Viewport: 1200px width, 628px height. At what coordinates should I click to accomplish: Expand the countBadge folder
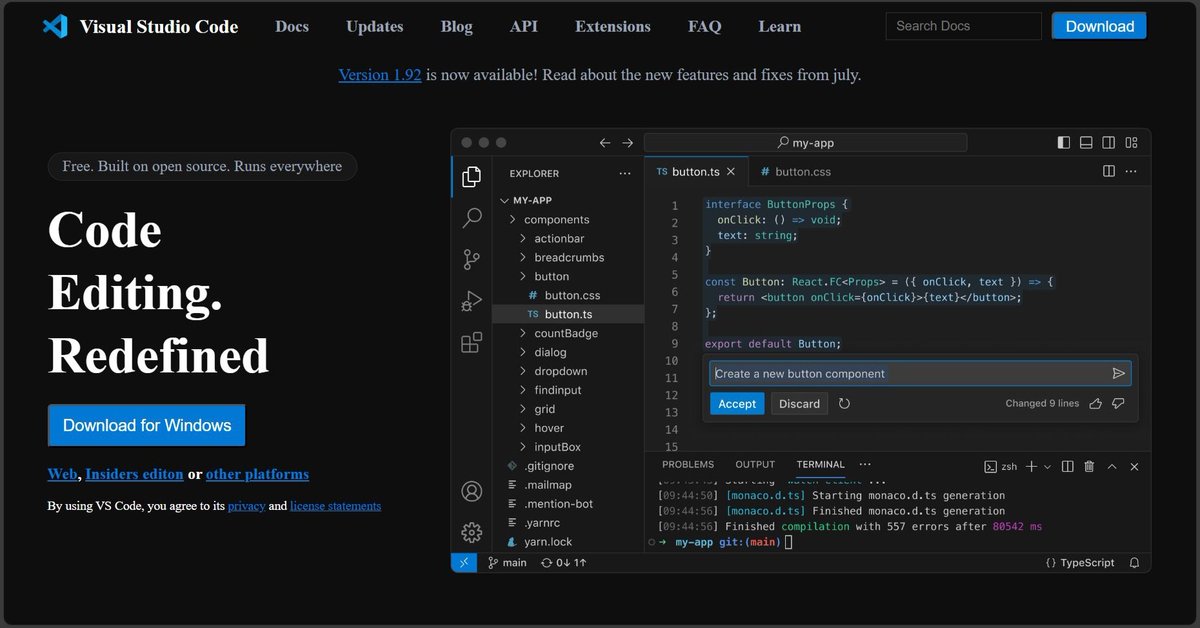pyautogui.click(x=522, y=333)
